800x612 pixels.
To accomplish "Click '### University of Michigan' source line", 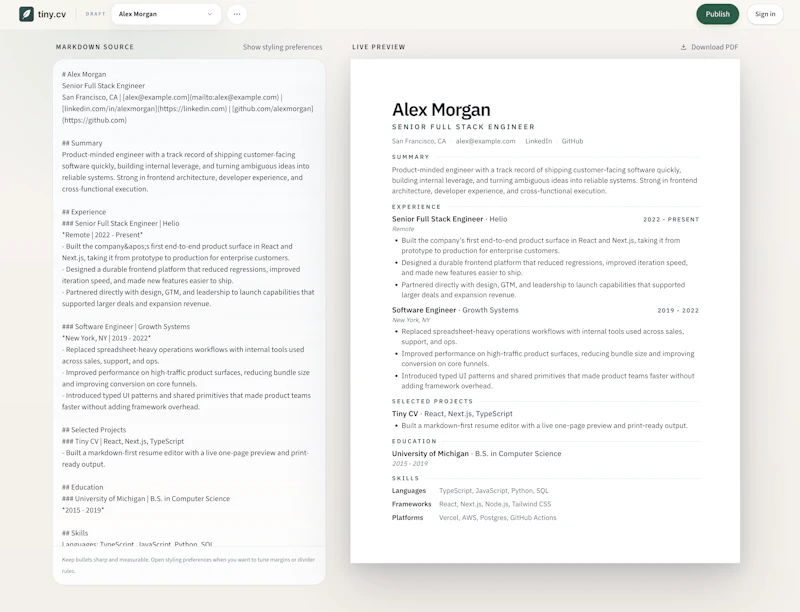I will pos(146,499).
